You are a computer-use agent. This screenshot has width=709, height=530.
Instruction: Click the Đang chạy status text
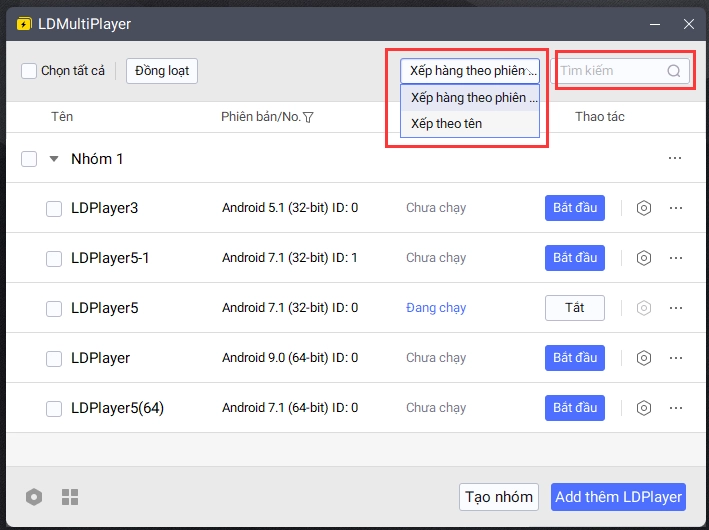436,308
